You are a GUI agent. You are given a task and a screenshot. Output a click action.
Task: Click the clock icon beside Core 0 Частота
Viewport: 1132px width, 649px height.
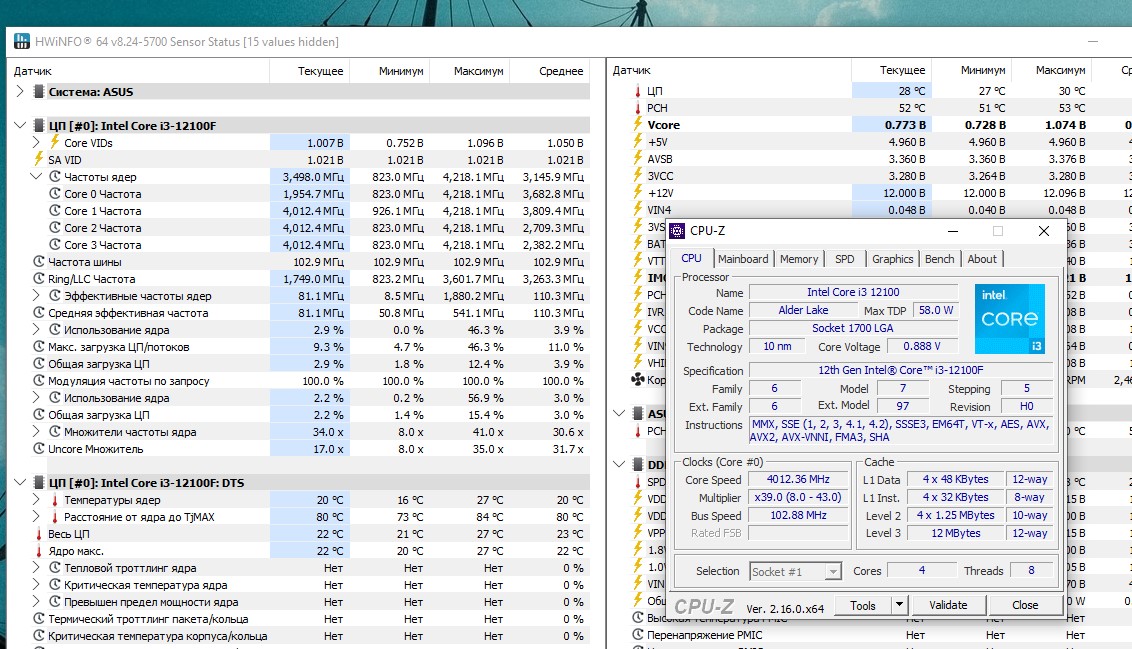coord(54,193)
